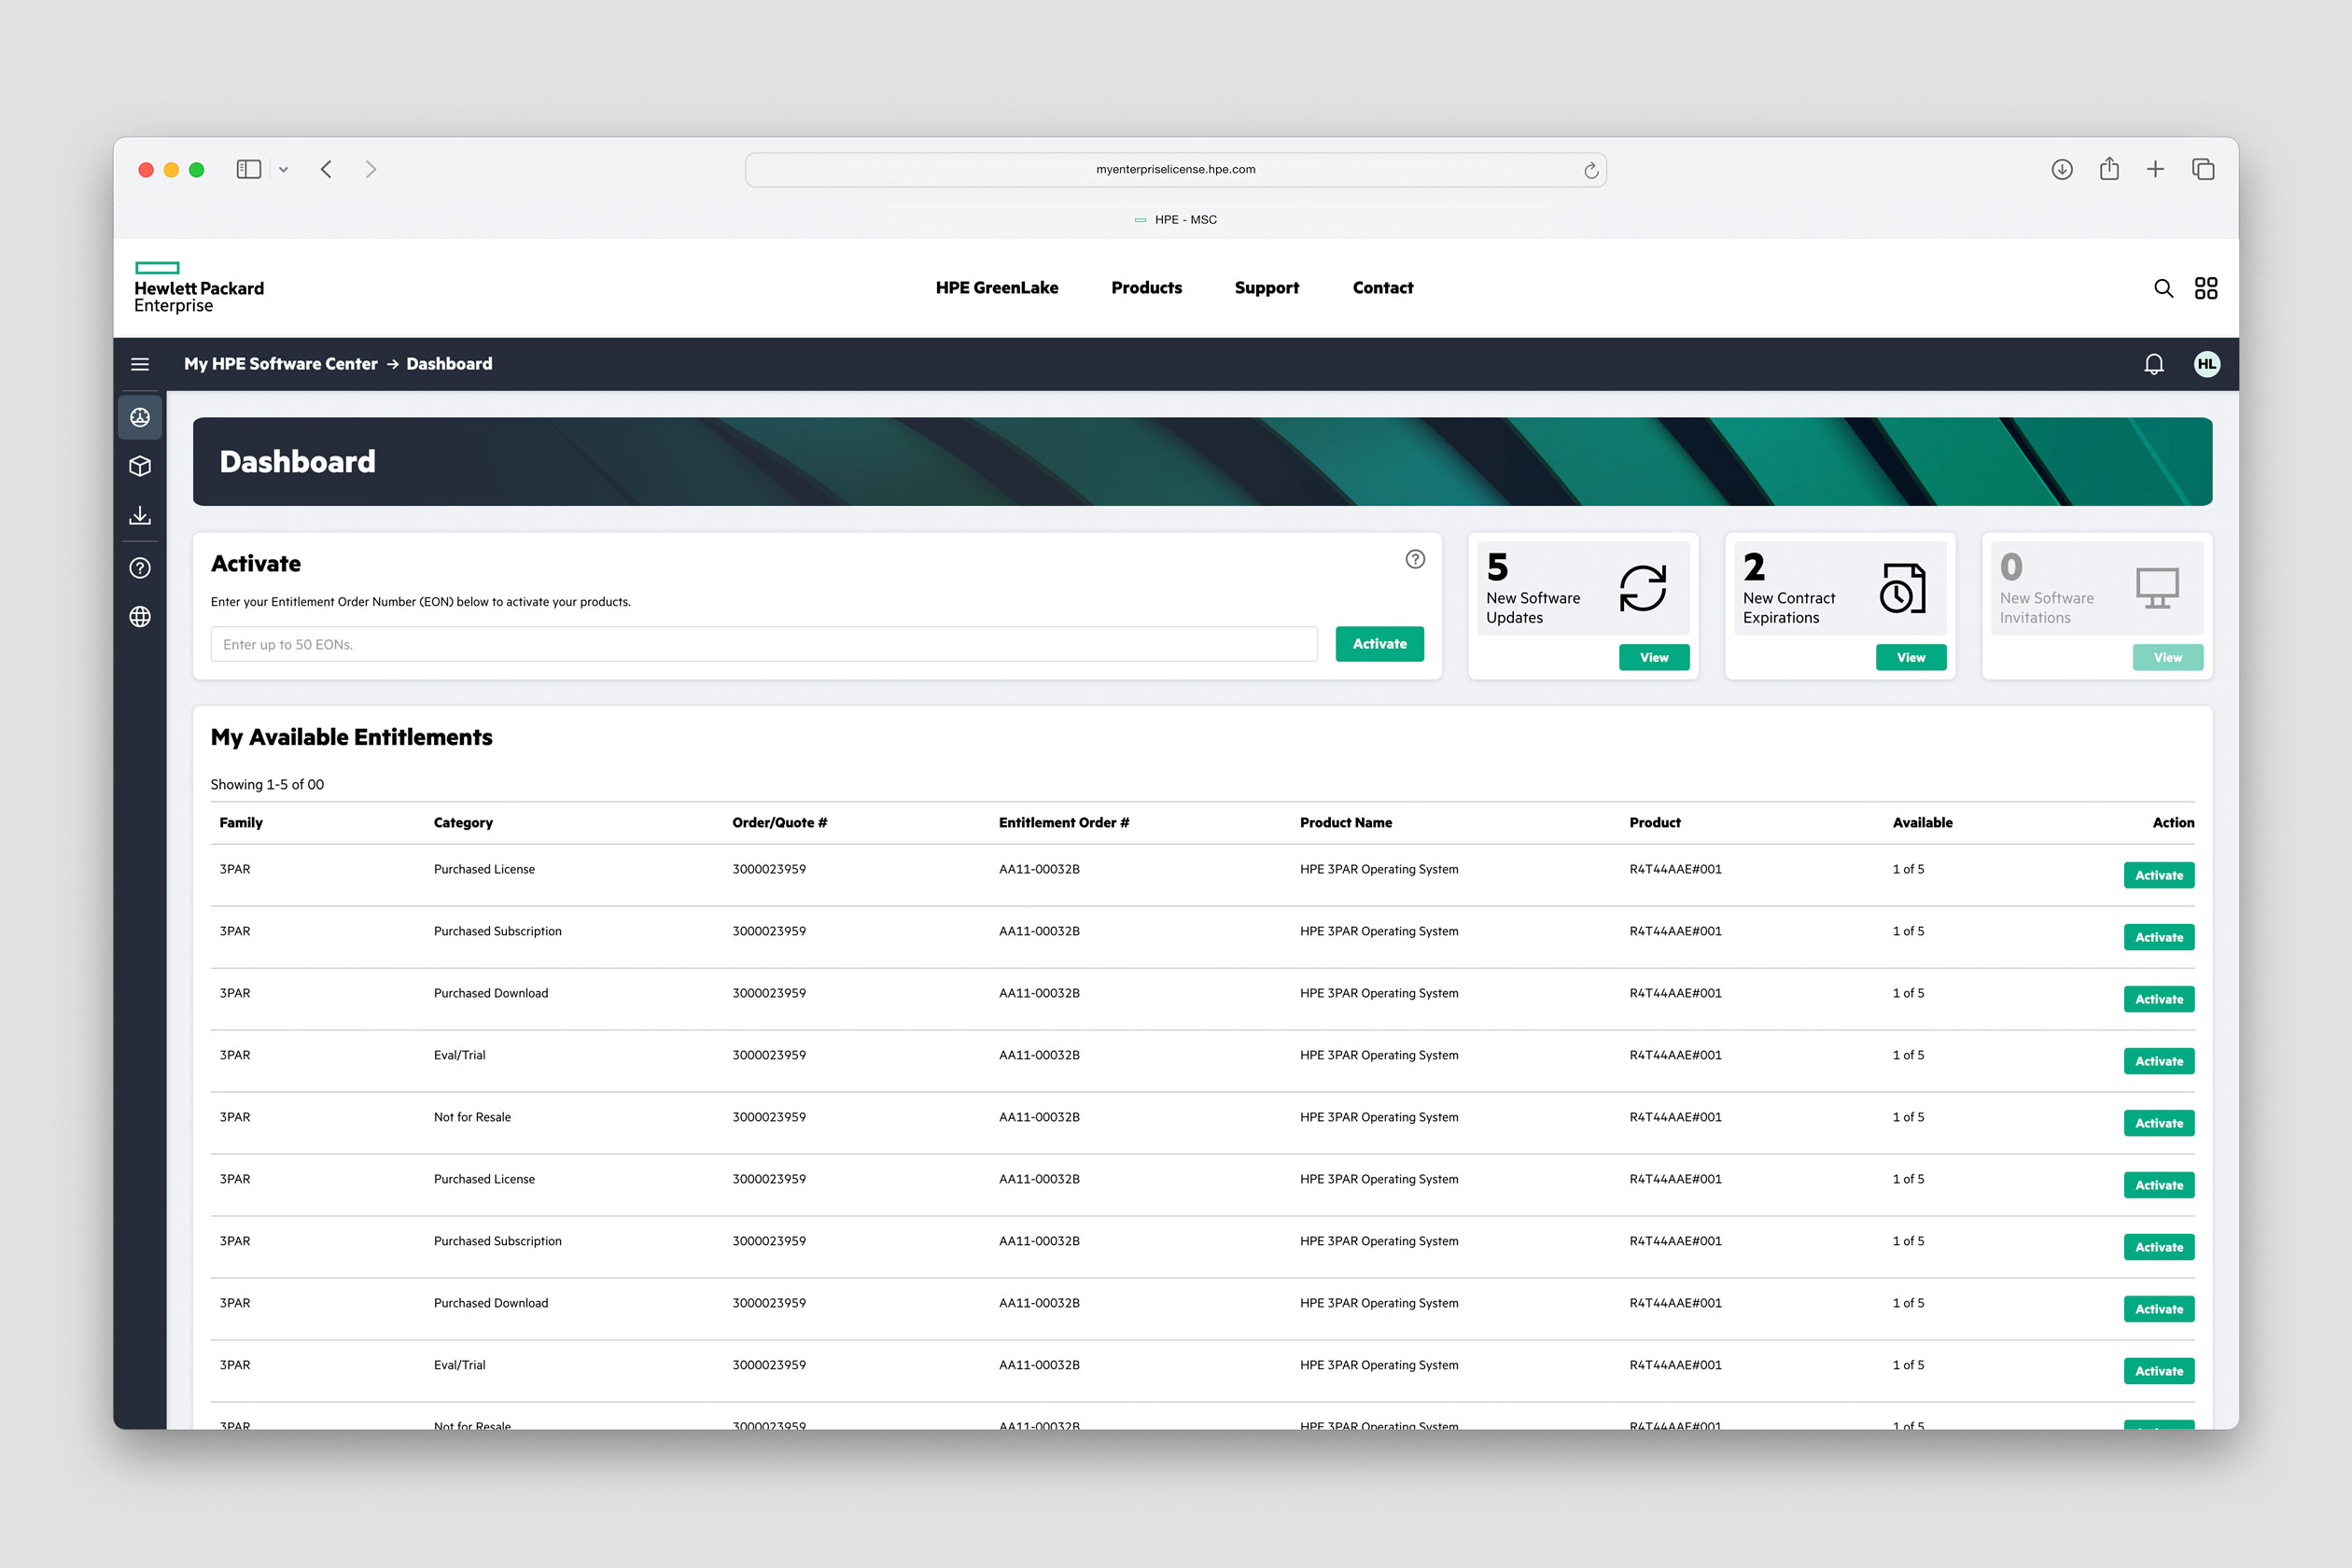Toggle the Safari sidebar panel button
The image size is (2352, 1568).
point(249,170)
